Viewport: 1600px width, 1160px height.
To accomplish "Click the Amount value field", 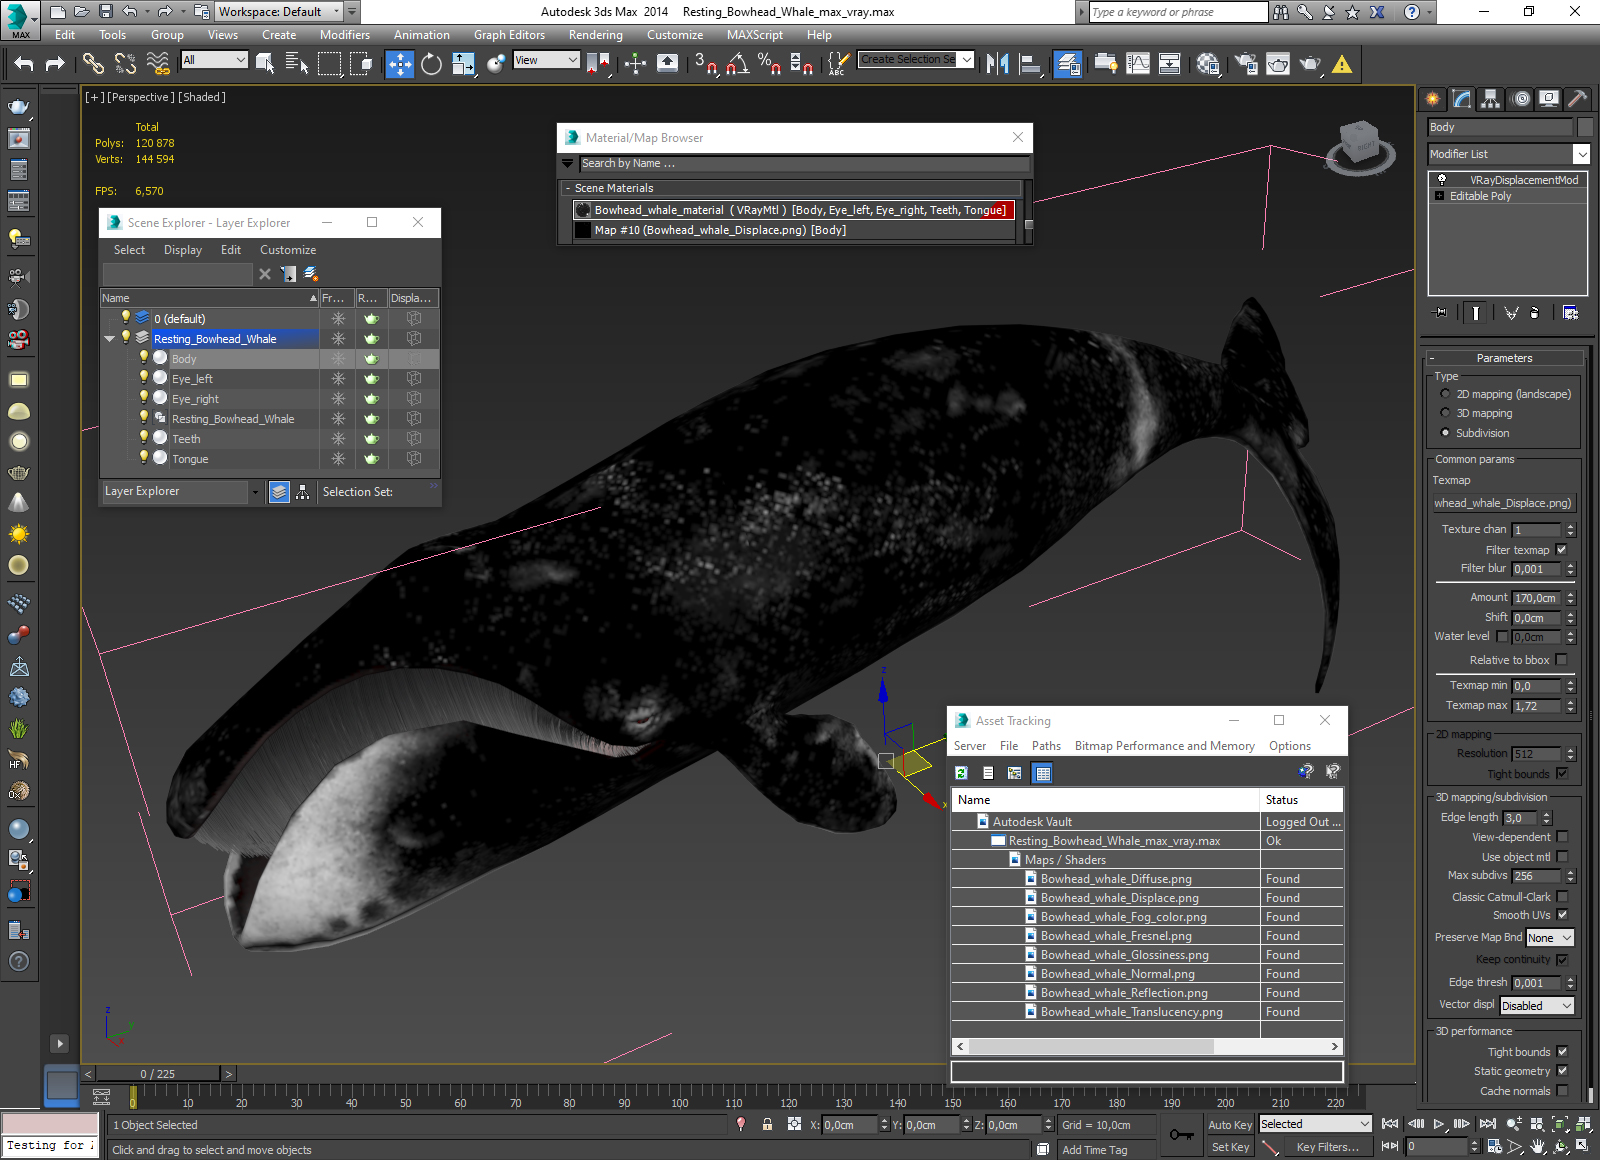I will pyautogui.click(x=1536, y=598).
